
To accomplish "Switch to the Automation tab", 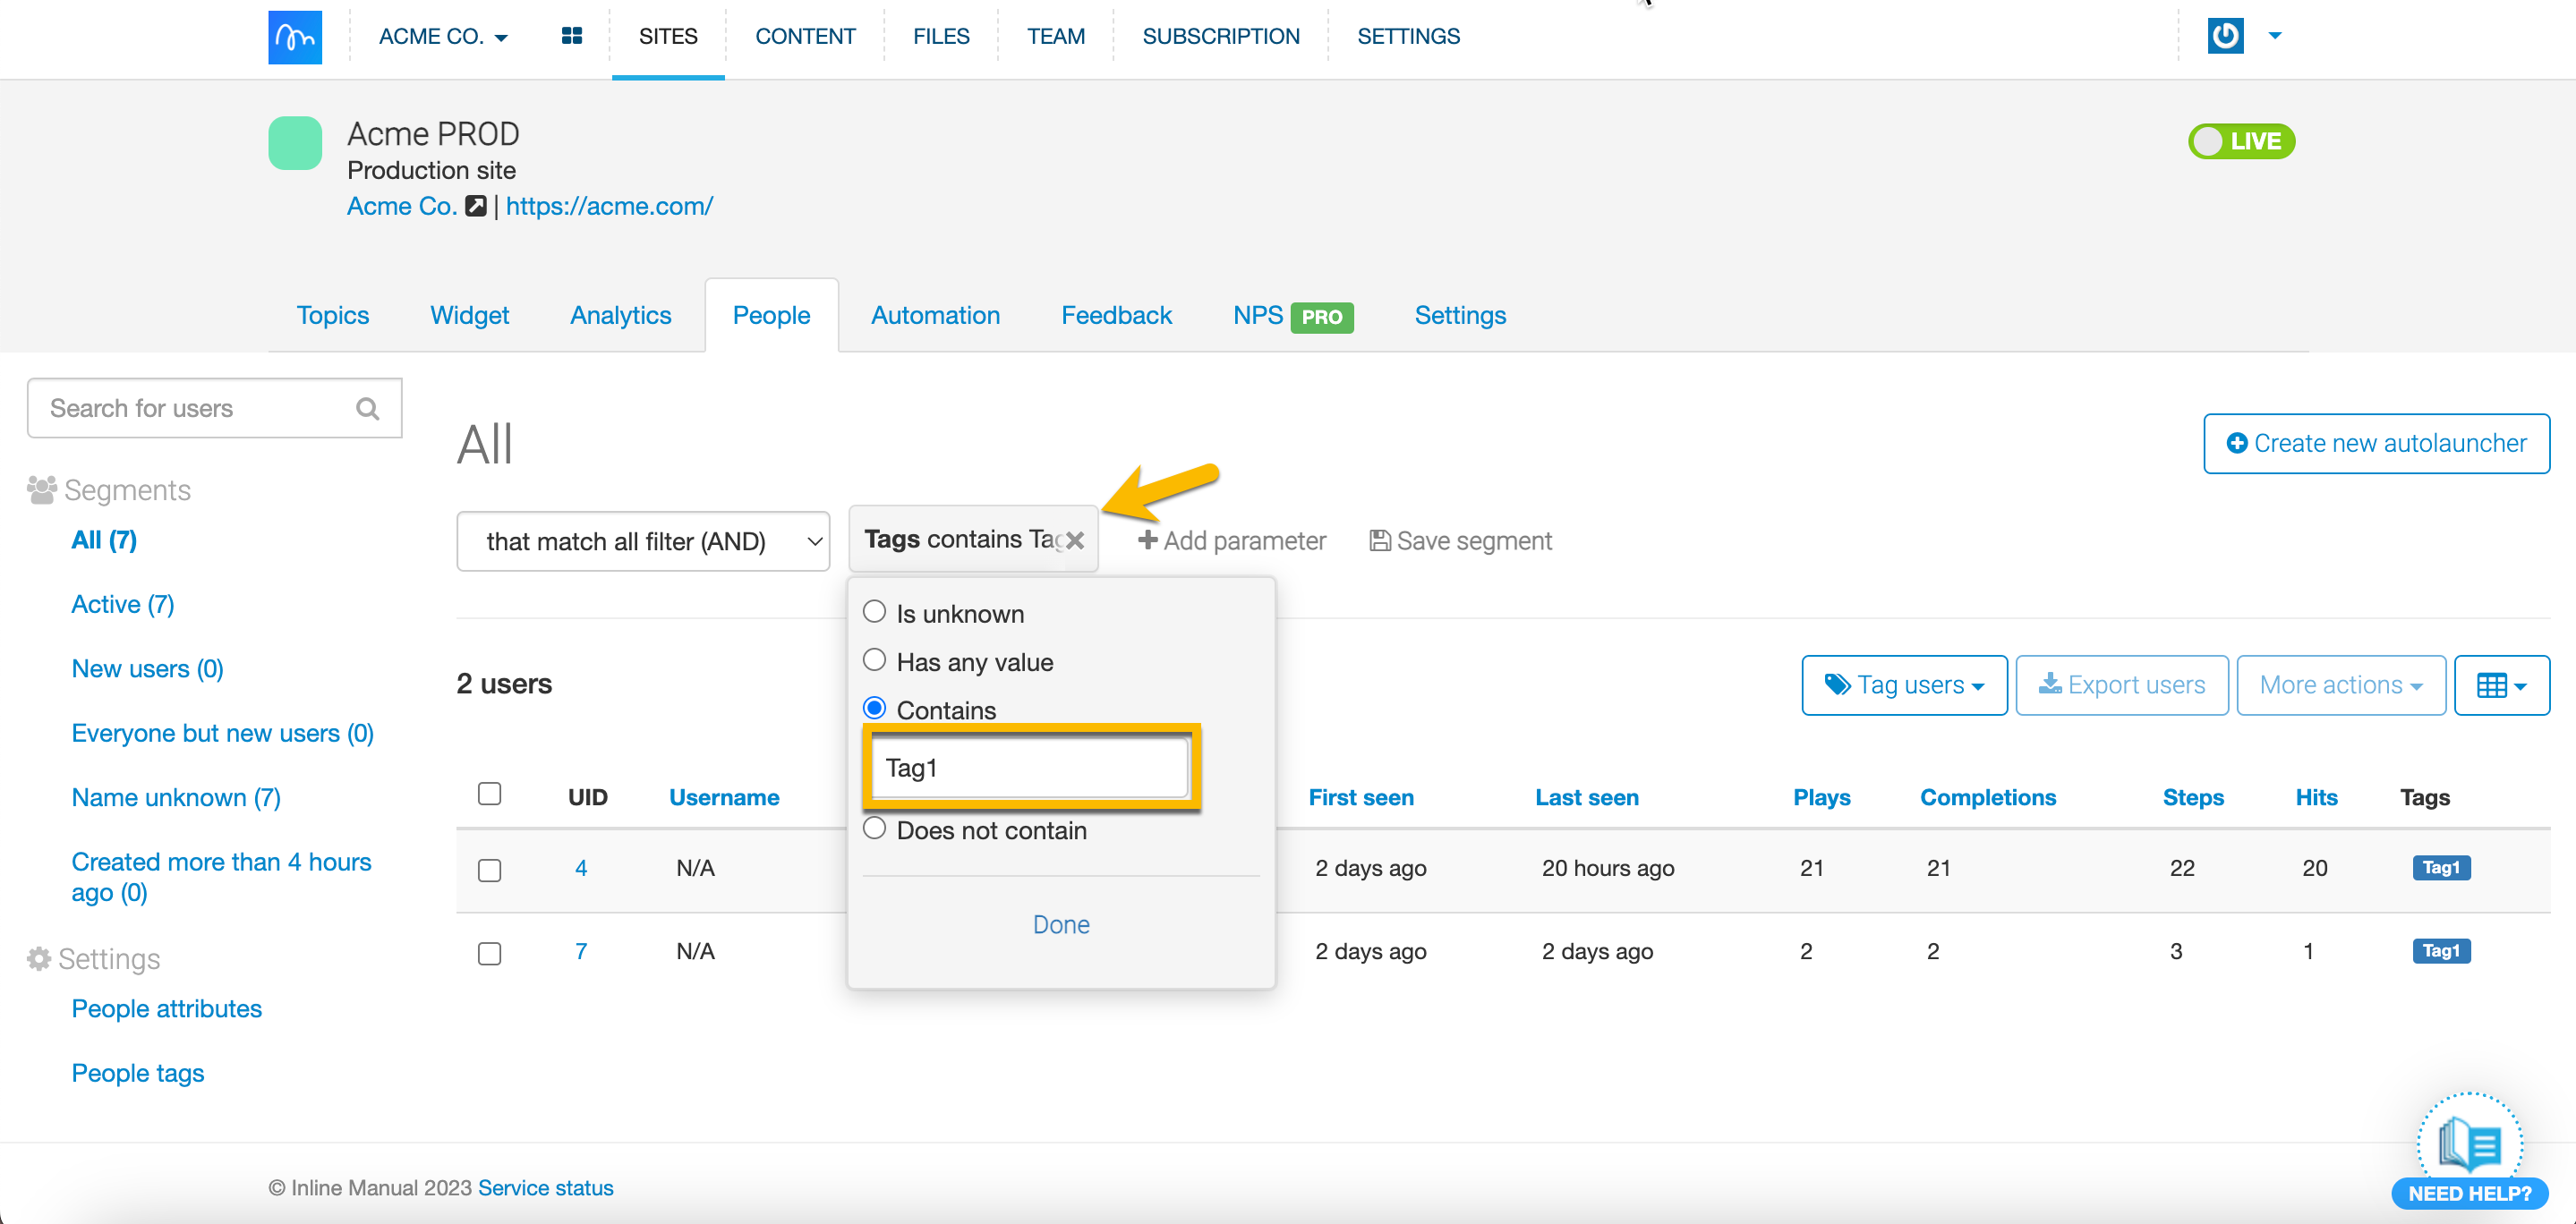I will [x=935, y=315].
